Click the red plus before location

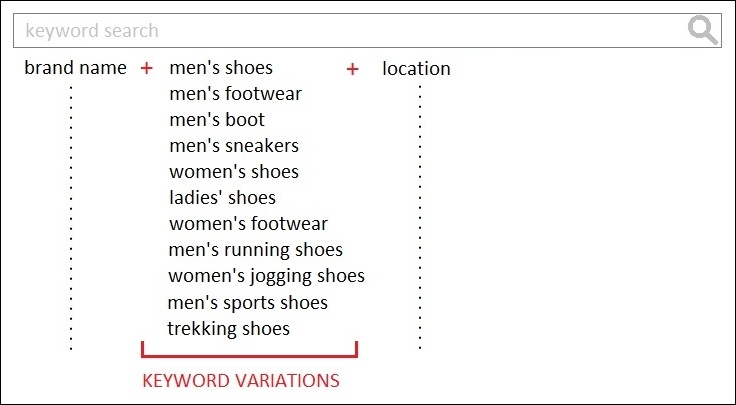point(353,69)
